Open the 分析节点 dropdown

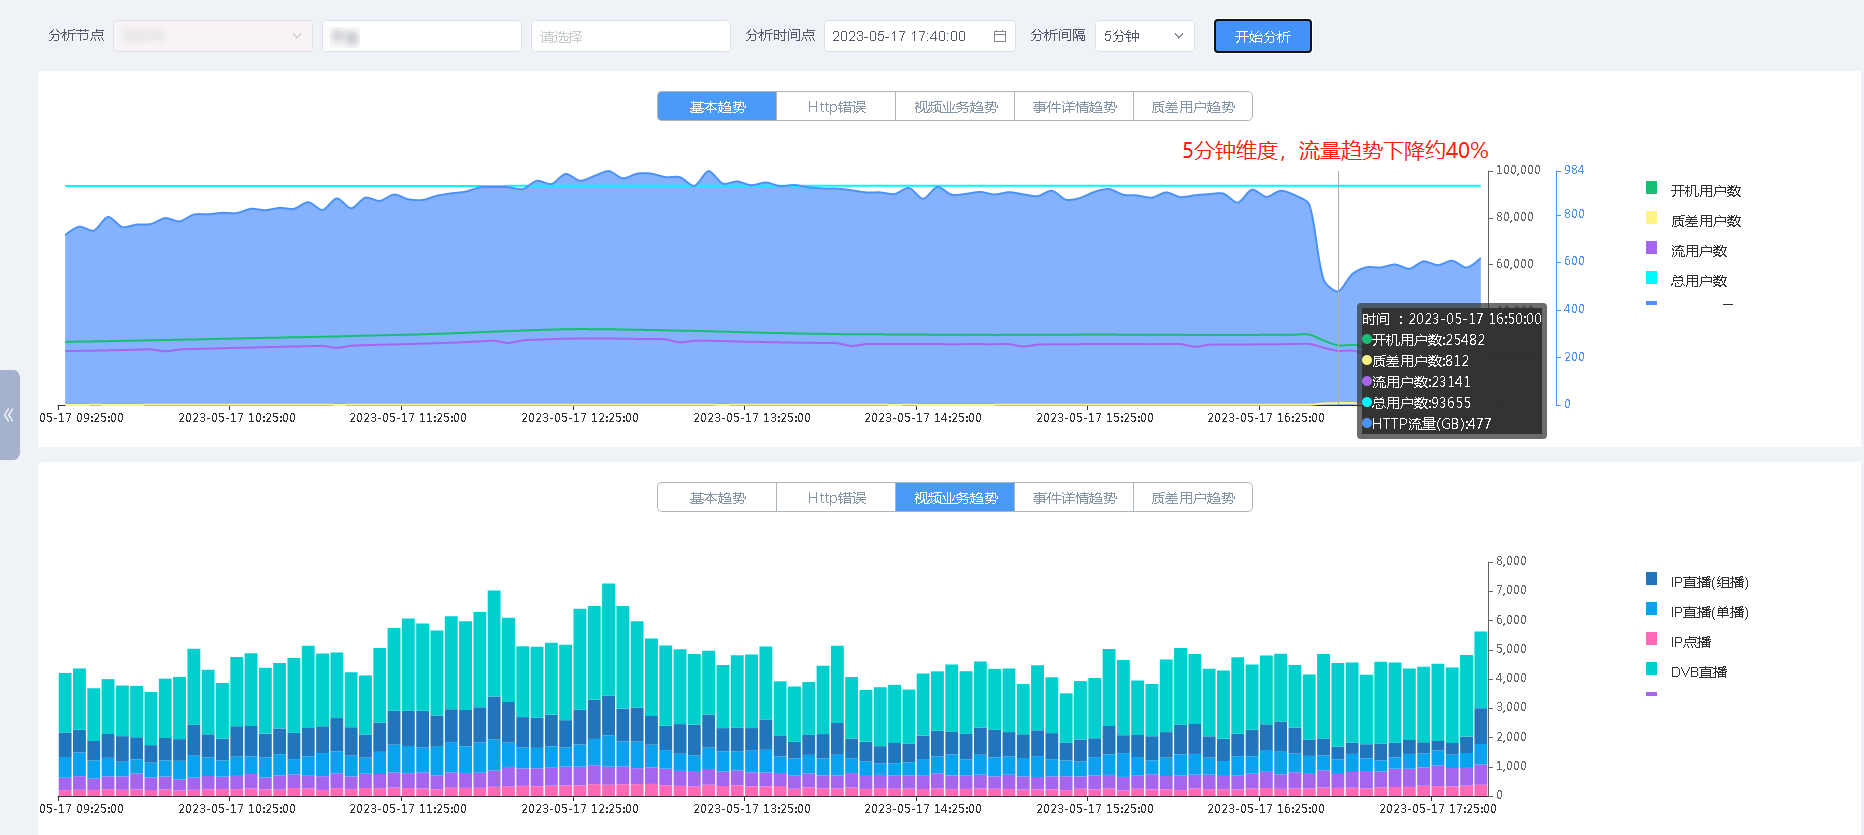[x=212, y=36]
